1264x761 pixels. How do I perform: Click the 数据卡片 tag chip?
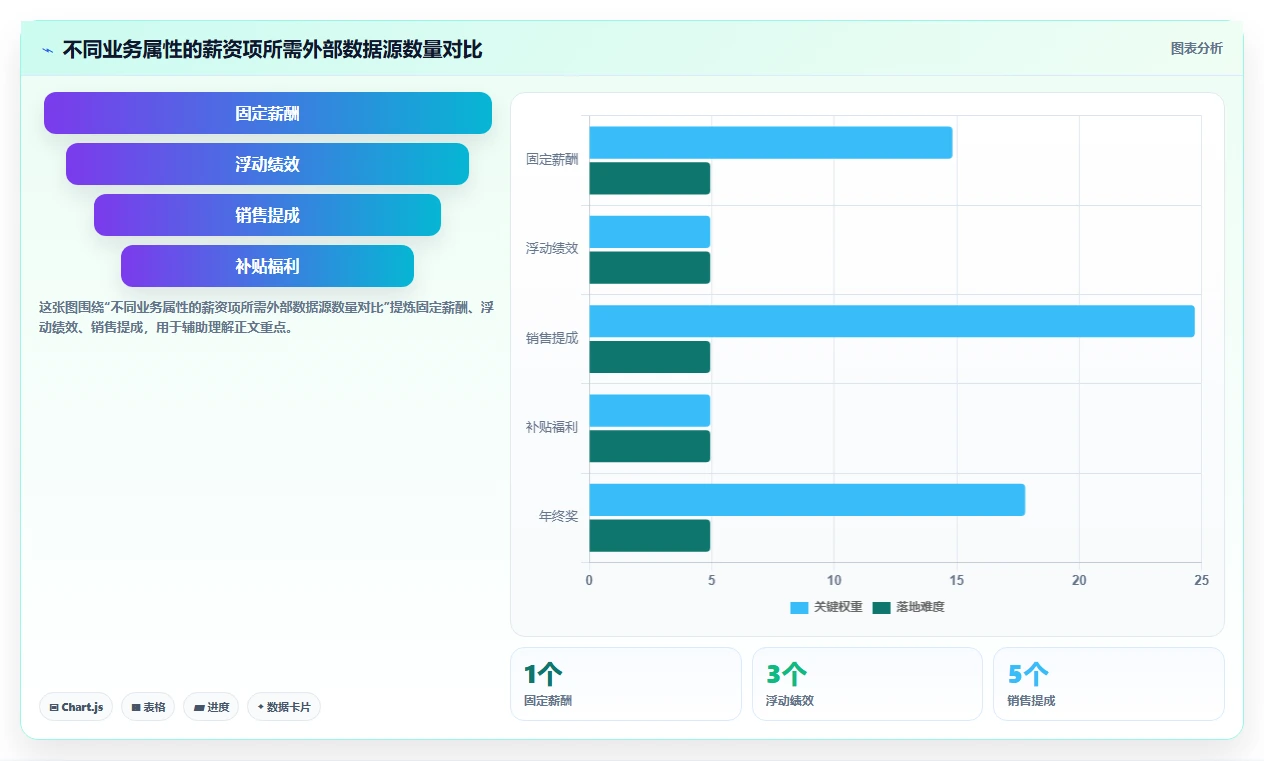pyautogui.click(x=284, y=707)
